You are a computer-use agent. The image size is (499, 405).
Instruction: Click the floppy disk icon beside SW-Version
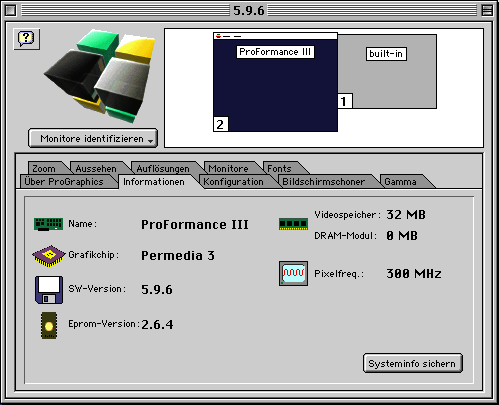(x=49, y=289)
